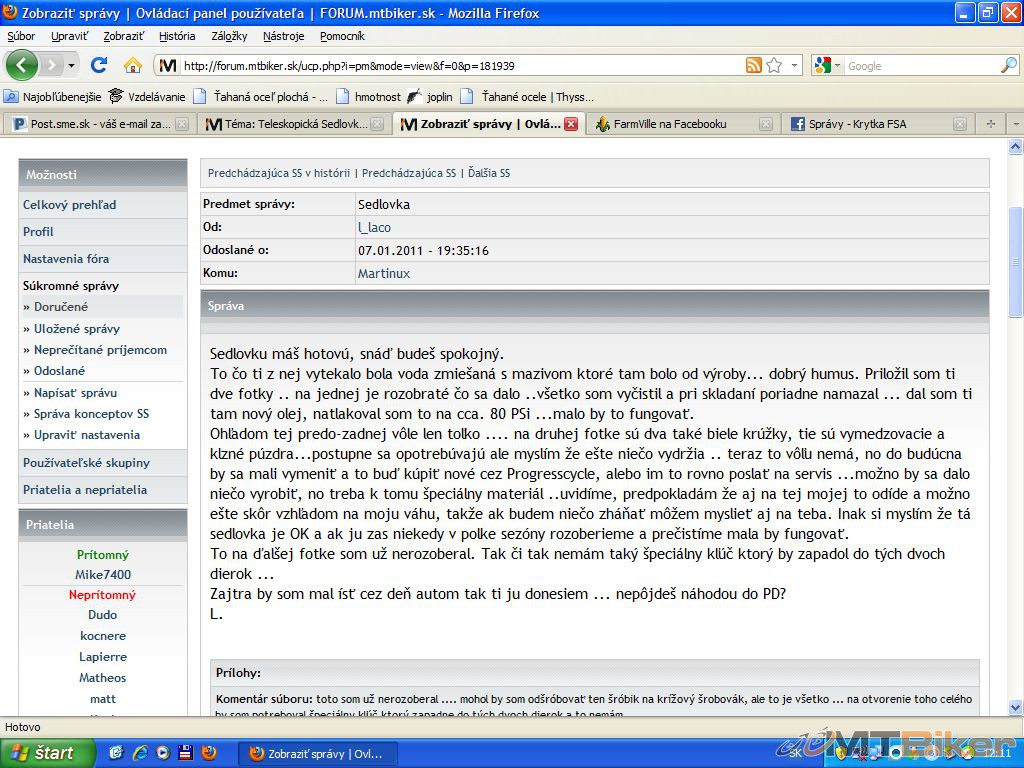
Task: Click Napísať správu in the sidebar
Action: pyautogui.click(x=75, y=393)
